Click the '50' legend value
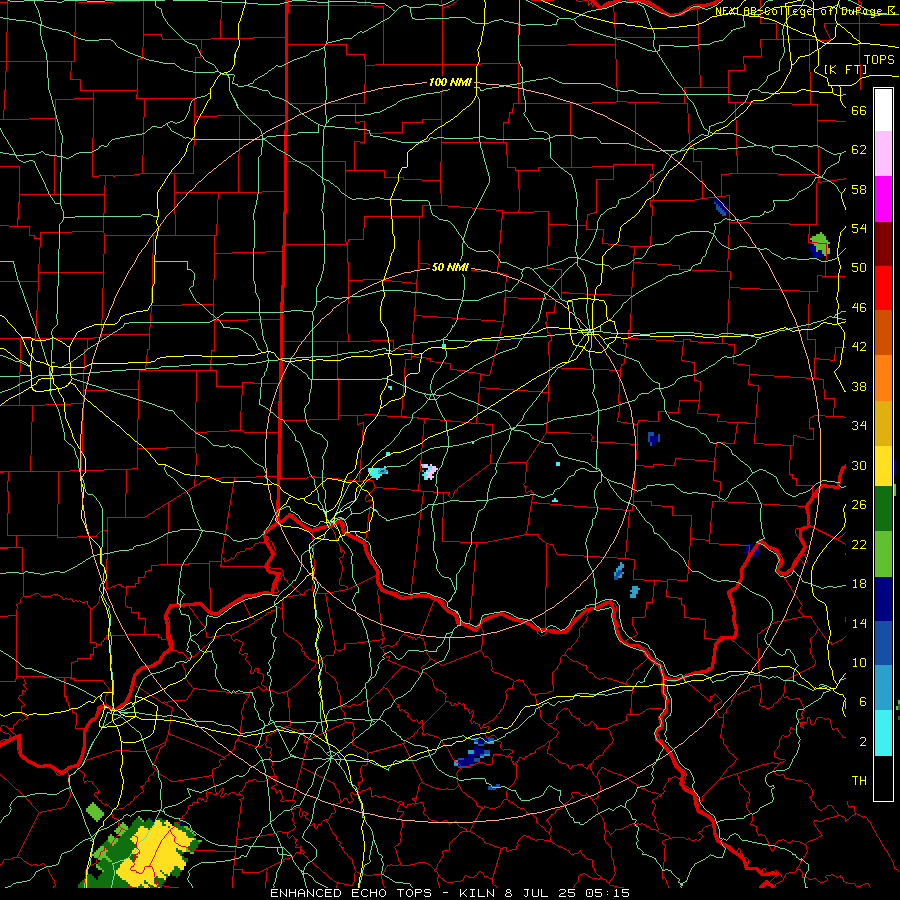The width and height of the screenshot is (900, 900). click(859, 268)
